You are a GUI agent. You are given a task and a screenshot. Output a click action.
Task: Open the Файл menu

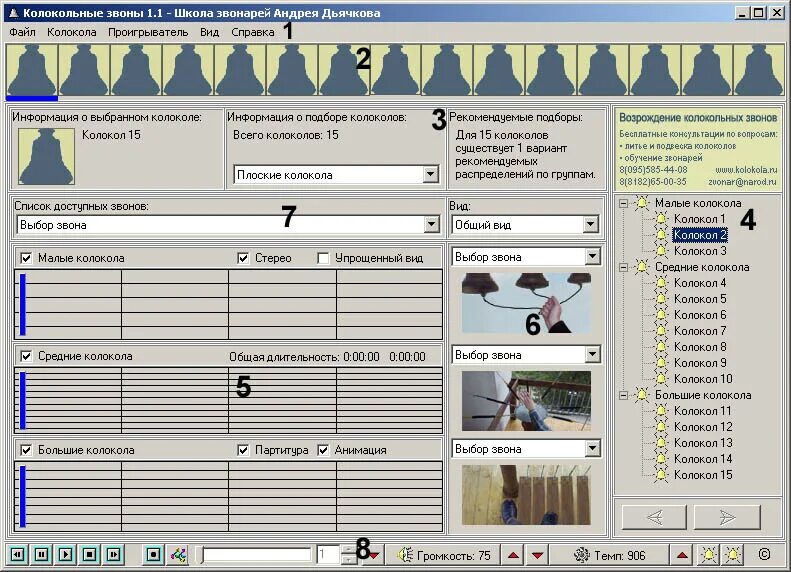(22, 32)
